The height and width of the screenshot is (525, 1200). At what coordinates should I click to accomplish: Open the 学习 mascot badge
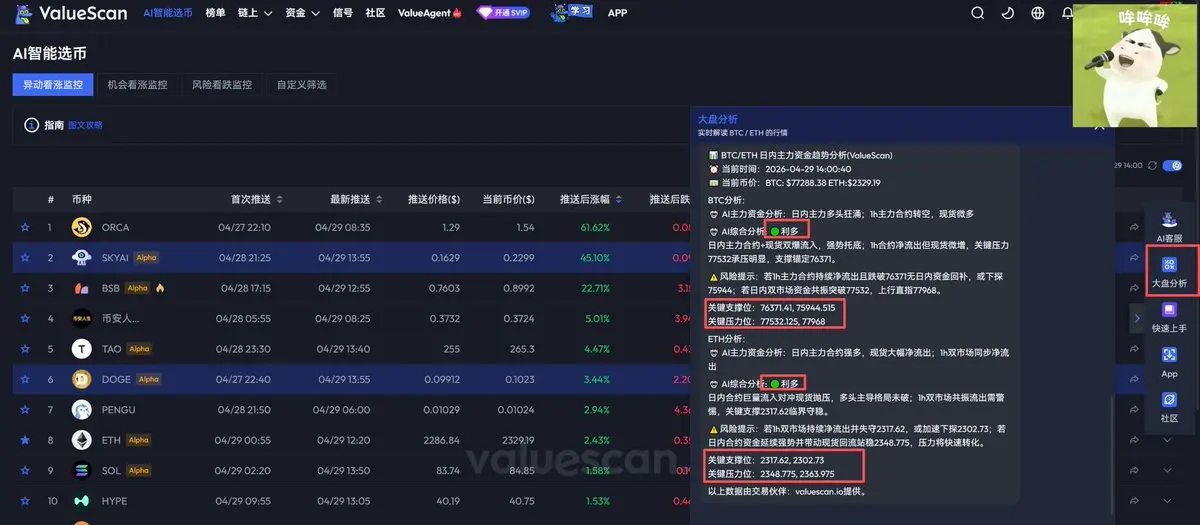point(572,13)
